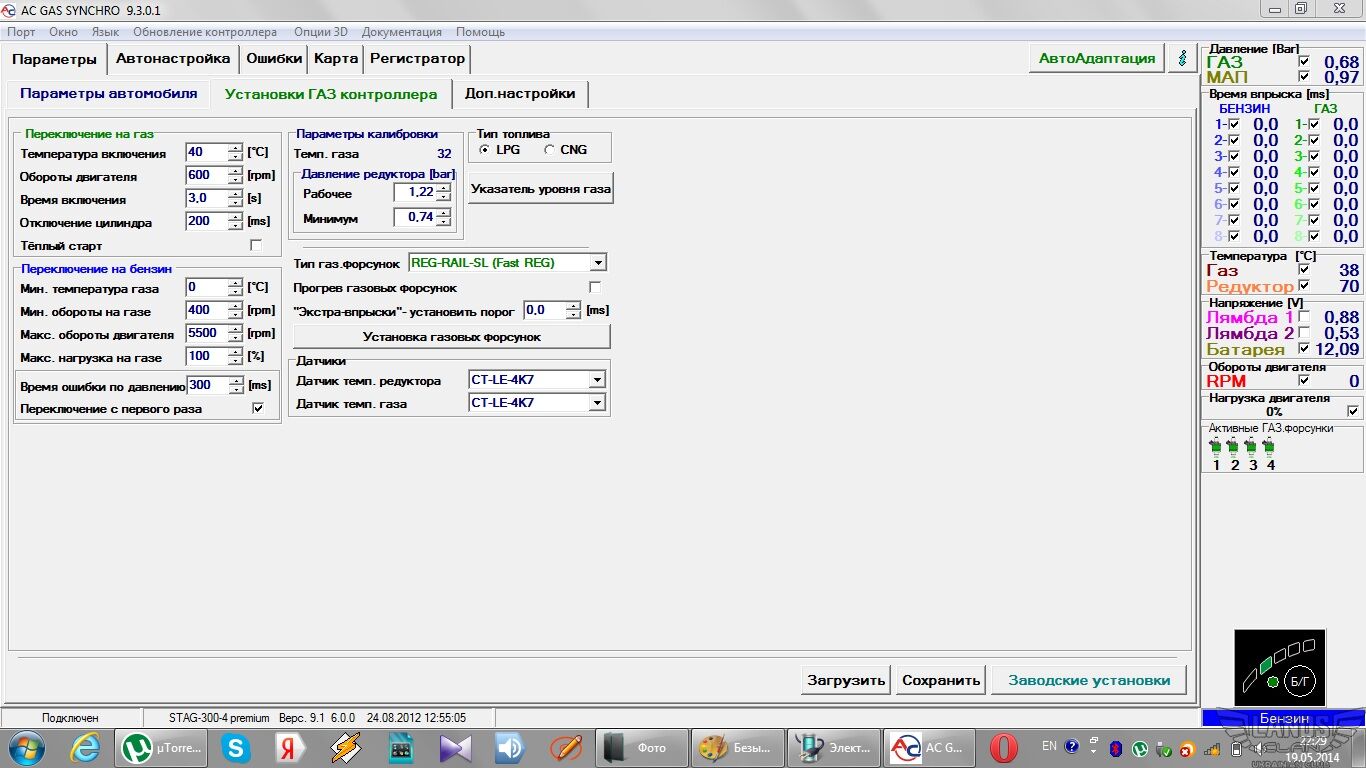
Task: Launch Opera browser from the taskbar
Action: [1003, 748]
